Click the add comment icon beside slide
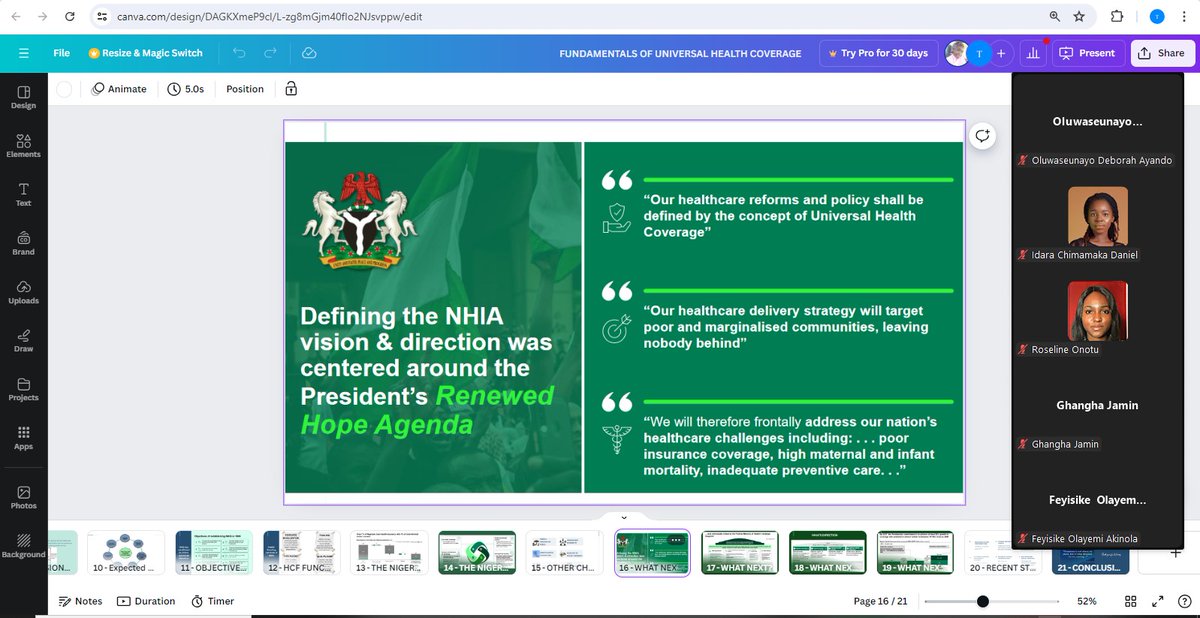Viewport: 1200px width, 618px height. click(x=983, y=137)
